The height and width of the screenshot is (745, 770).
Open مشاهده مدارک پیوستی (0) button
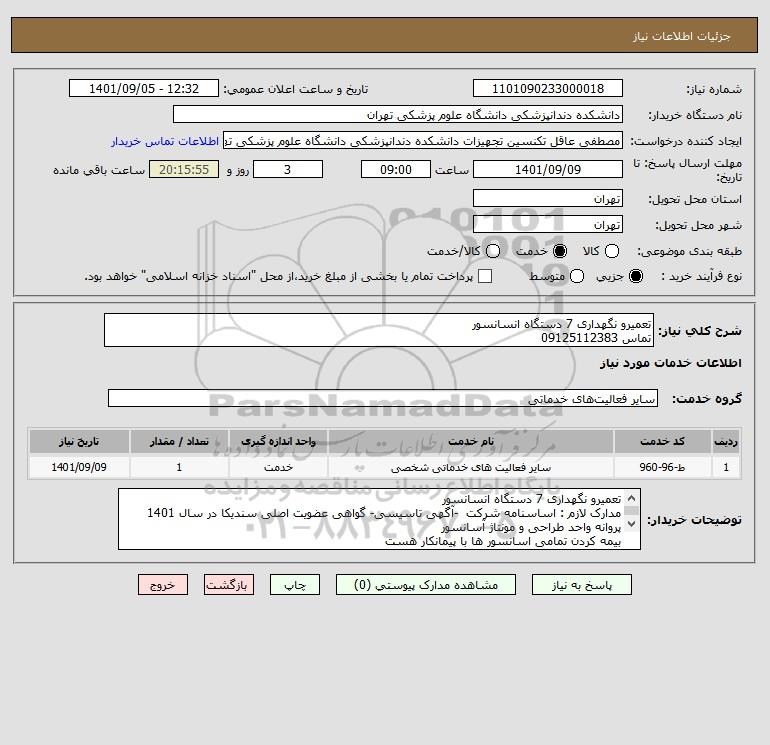click(x=426, y=585)
